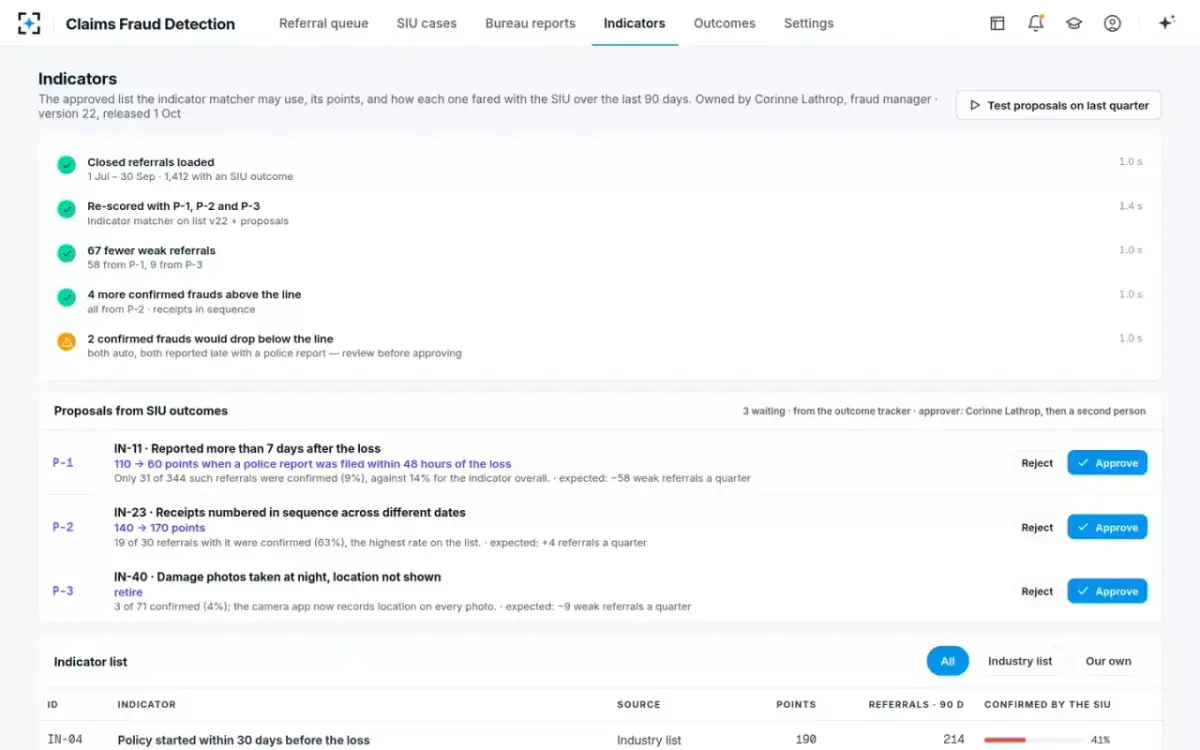Viewport: 1200px width, 750px height.
Task: Reject proposal P-3 for IN-40
Action: 1037,591
